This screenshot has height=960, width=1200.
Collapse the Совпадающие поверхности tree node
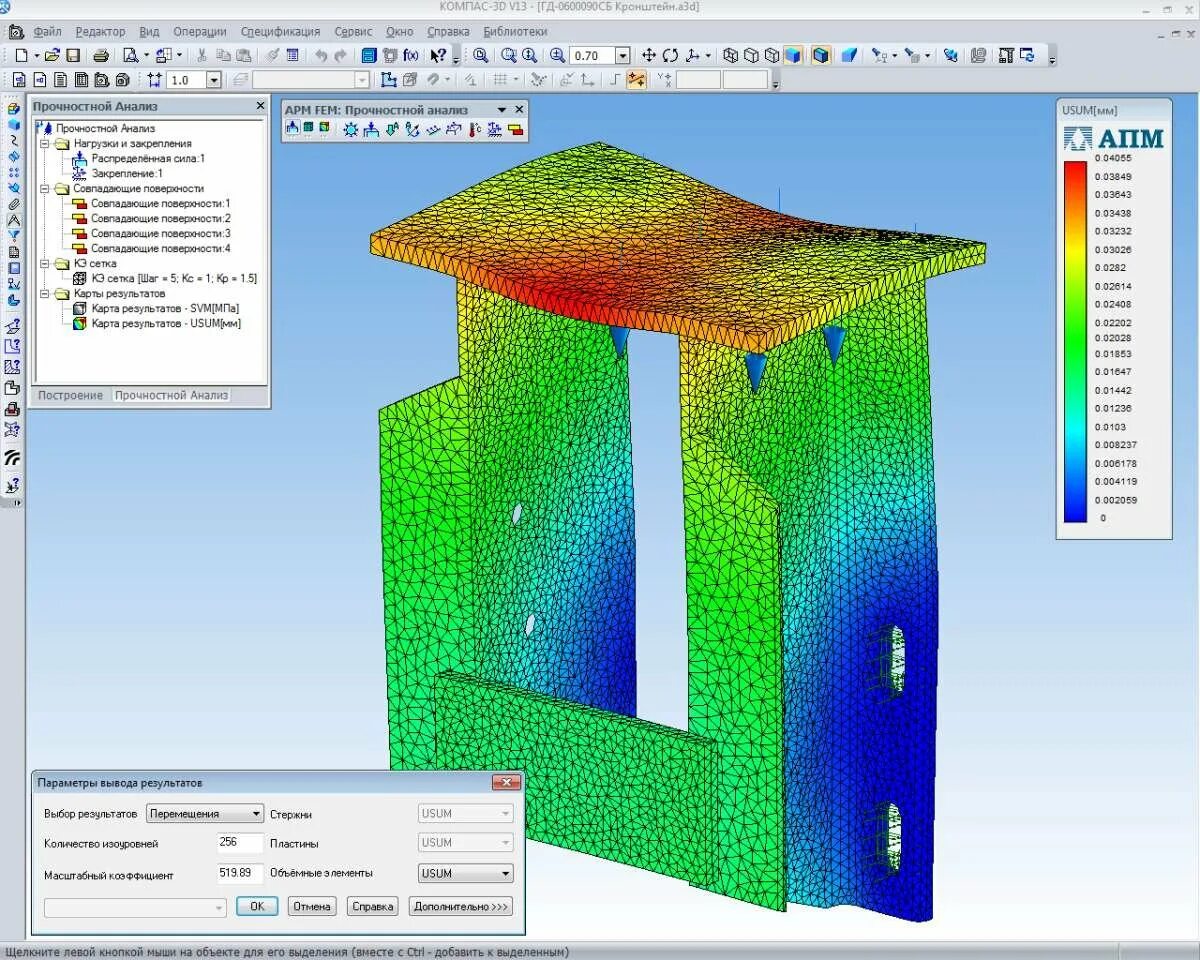click(44, 188)
